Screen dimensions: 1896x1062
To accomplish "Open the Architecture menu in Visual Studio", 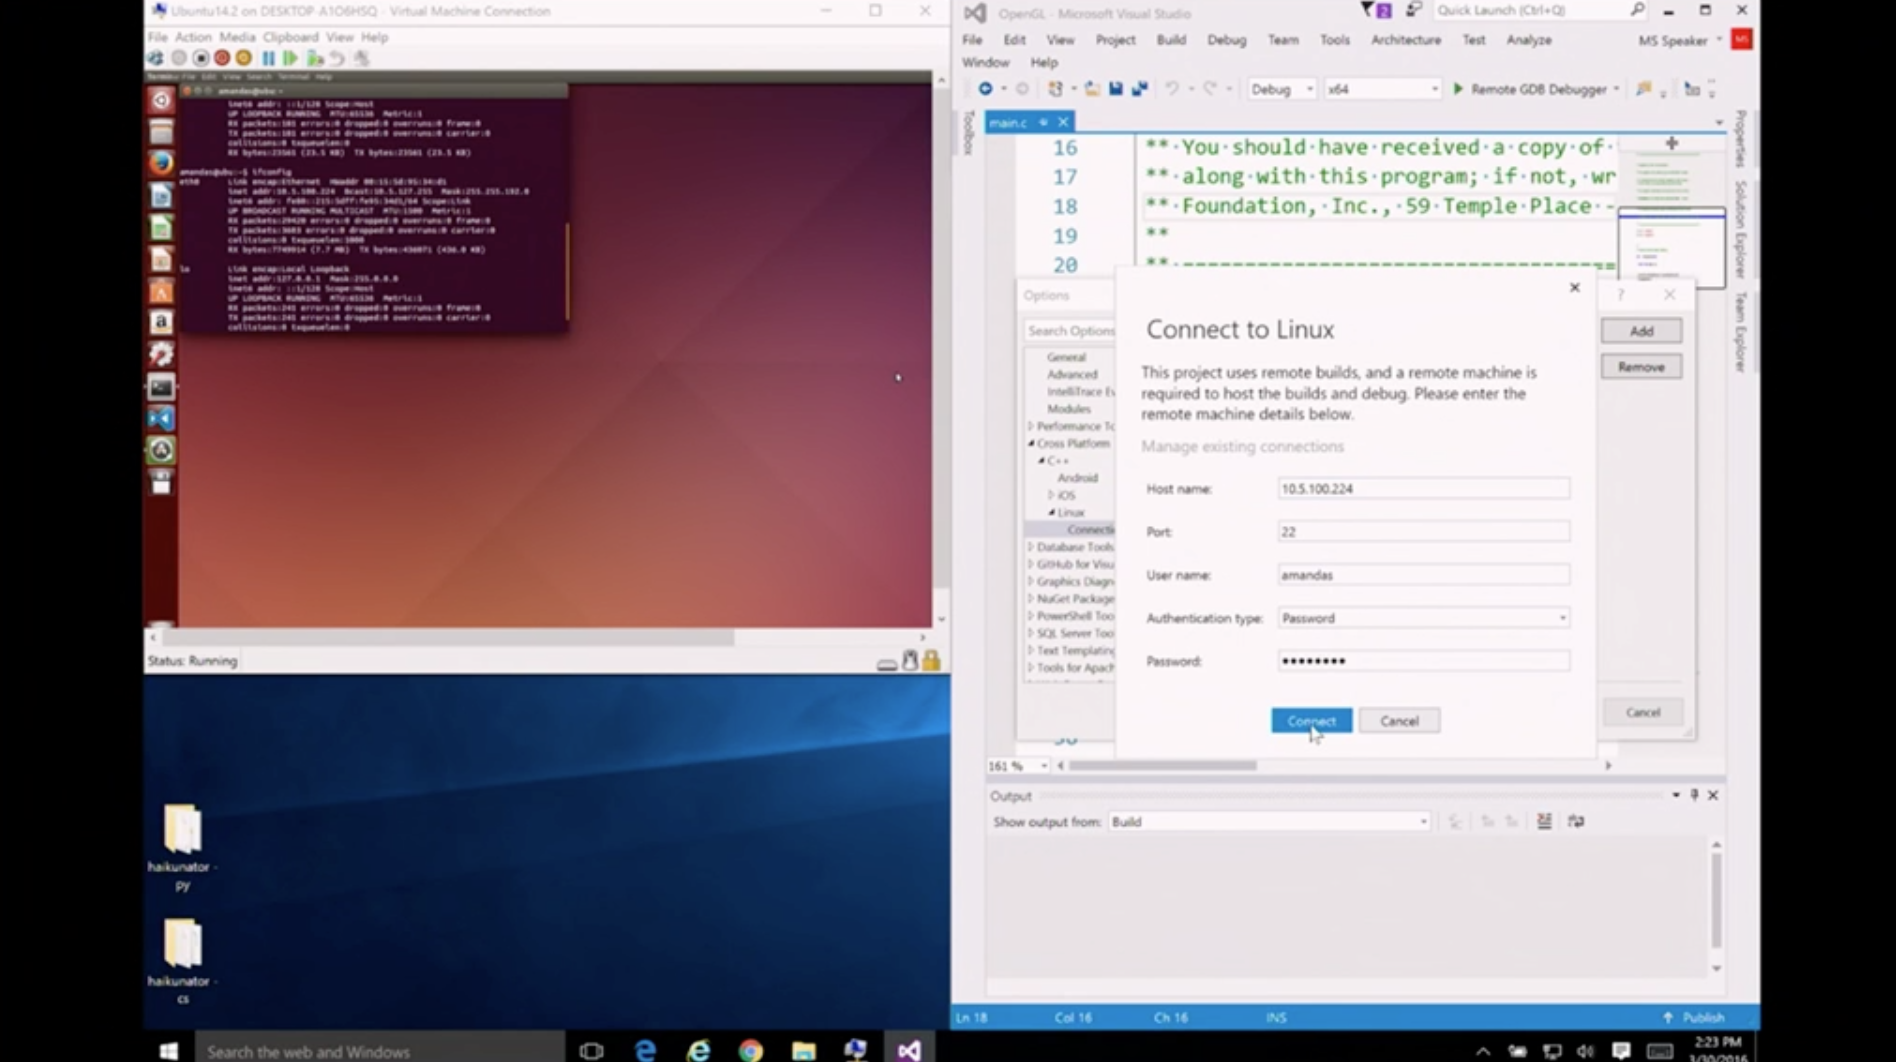I will tap(1406, 40).
